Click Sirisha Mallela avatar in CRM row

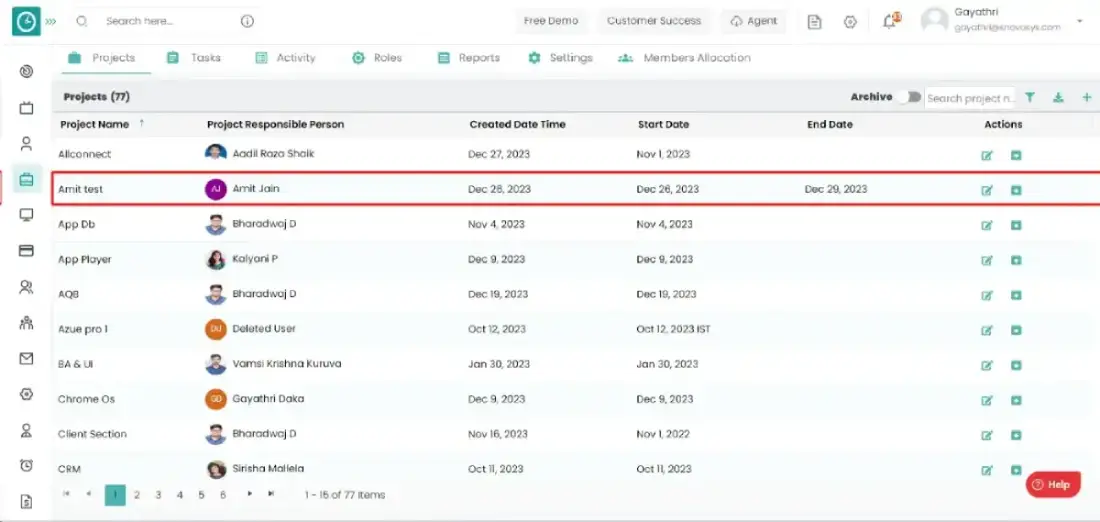pos(216,469)
